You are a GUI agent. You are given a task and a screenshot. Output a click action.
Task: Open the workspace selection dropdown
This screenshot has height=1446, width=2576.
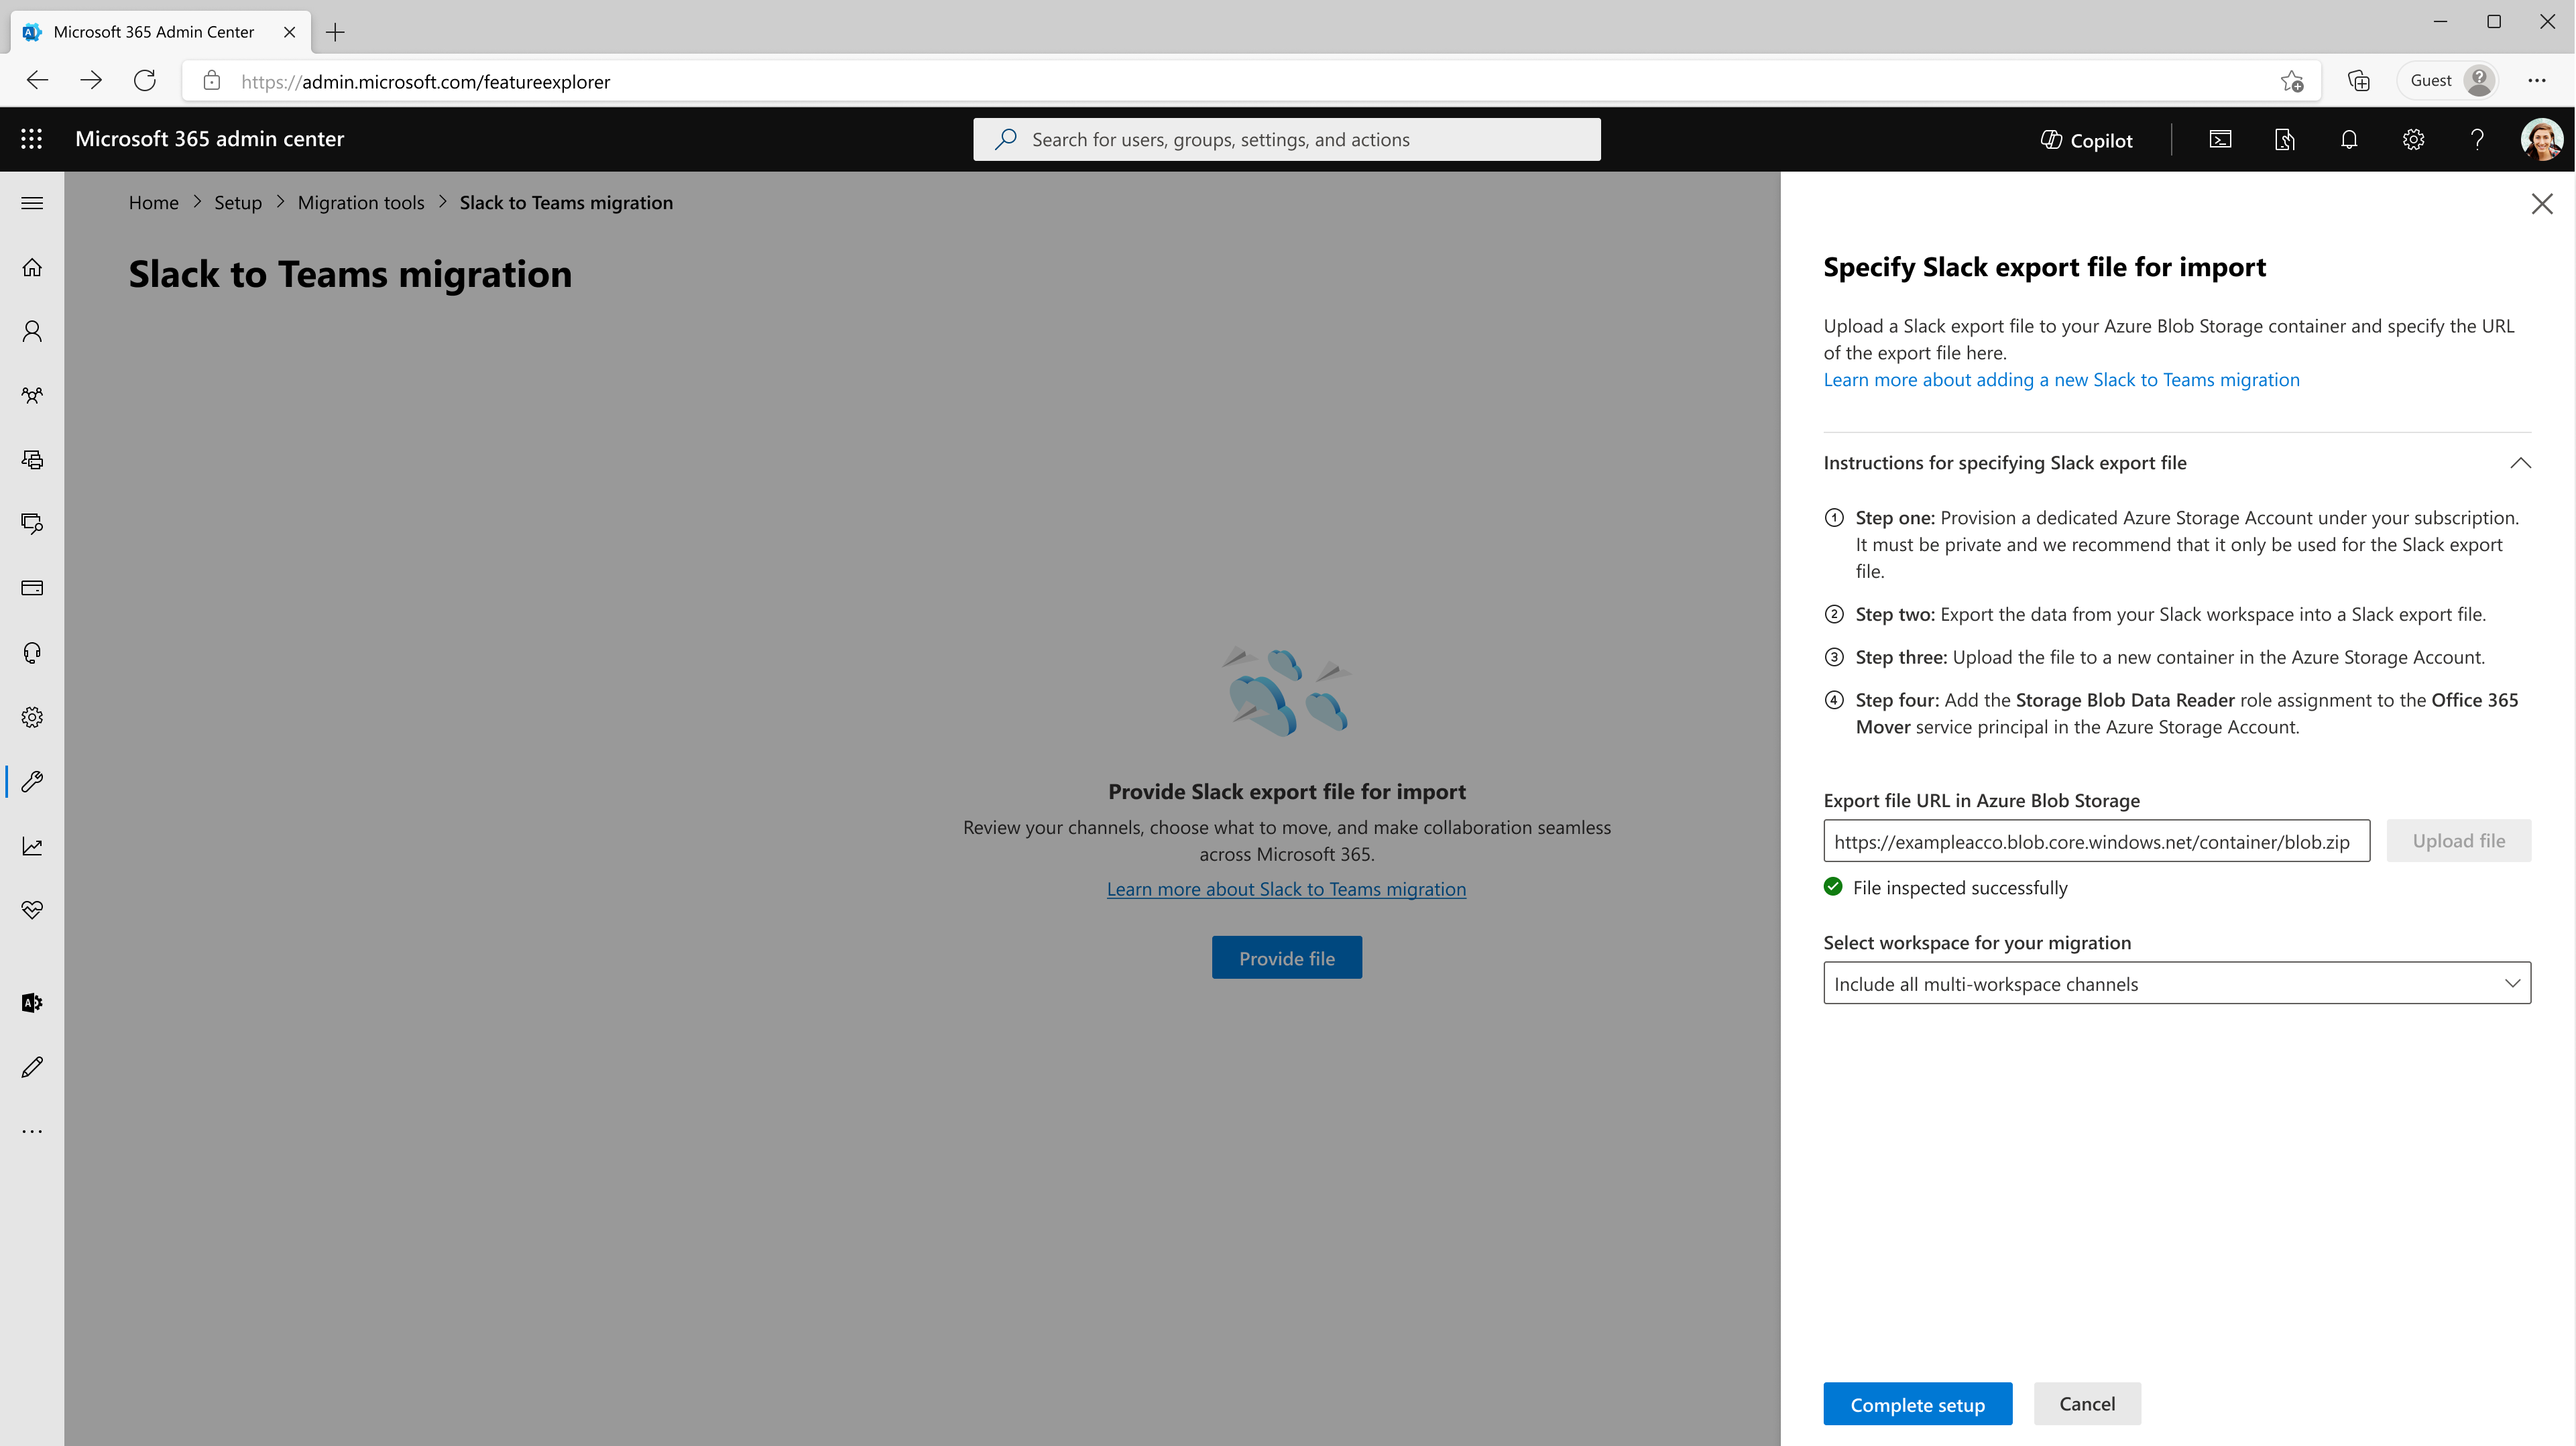tap(2176, 983)
